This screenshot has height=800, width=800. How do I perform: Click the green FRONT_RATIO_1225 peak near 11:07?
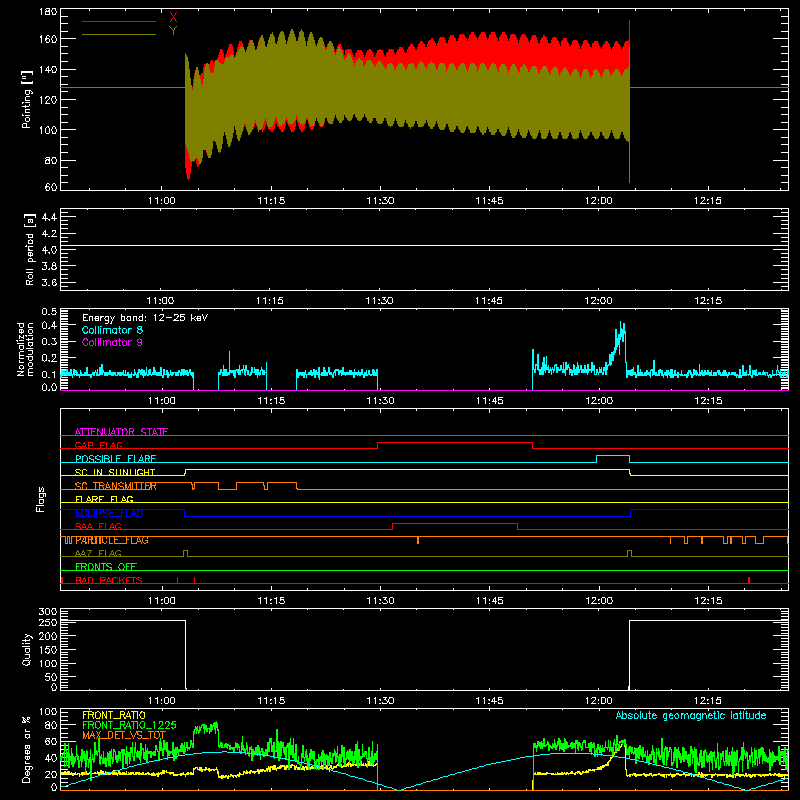pyautogui.click(x=206, y=727)
